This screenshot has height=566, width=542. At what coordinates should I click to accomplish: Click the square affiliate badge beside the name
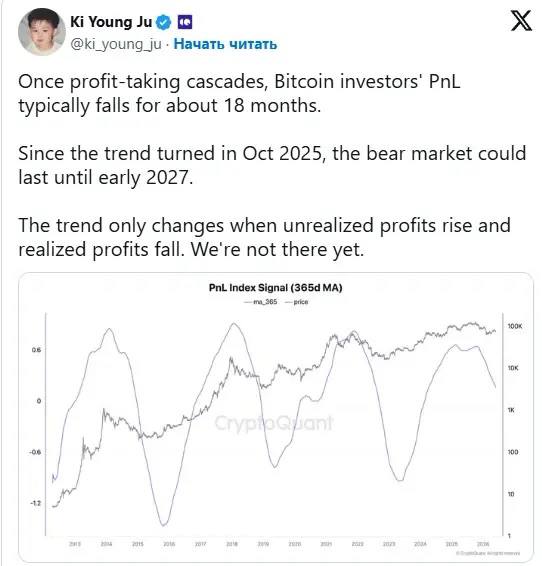point(185,22)
